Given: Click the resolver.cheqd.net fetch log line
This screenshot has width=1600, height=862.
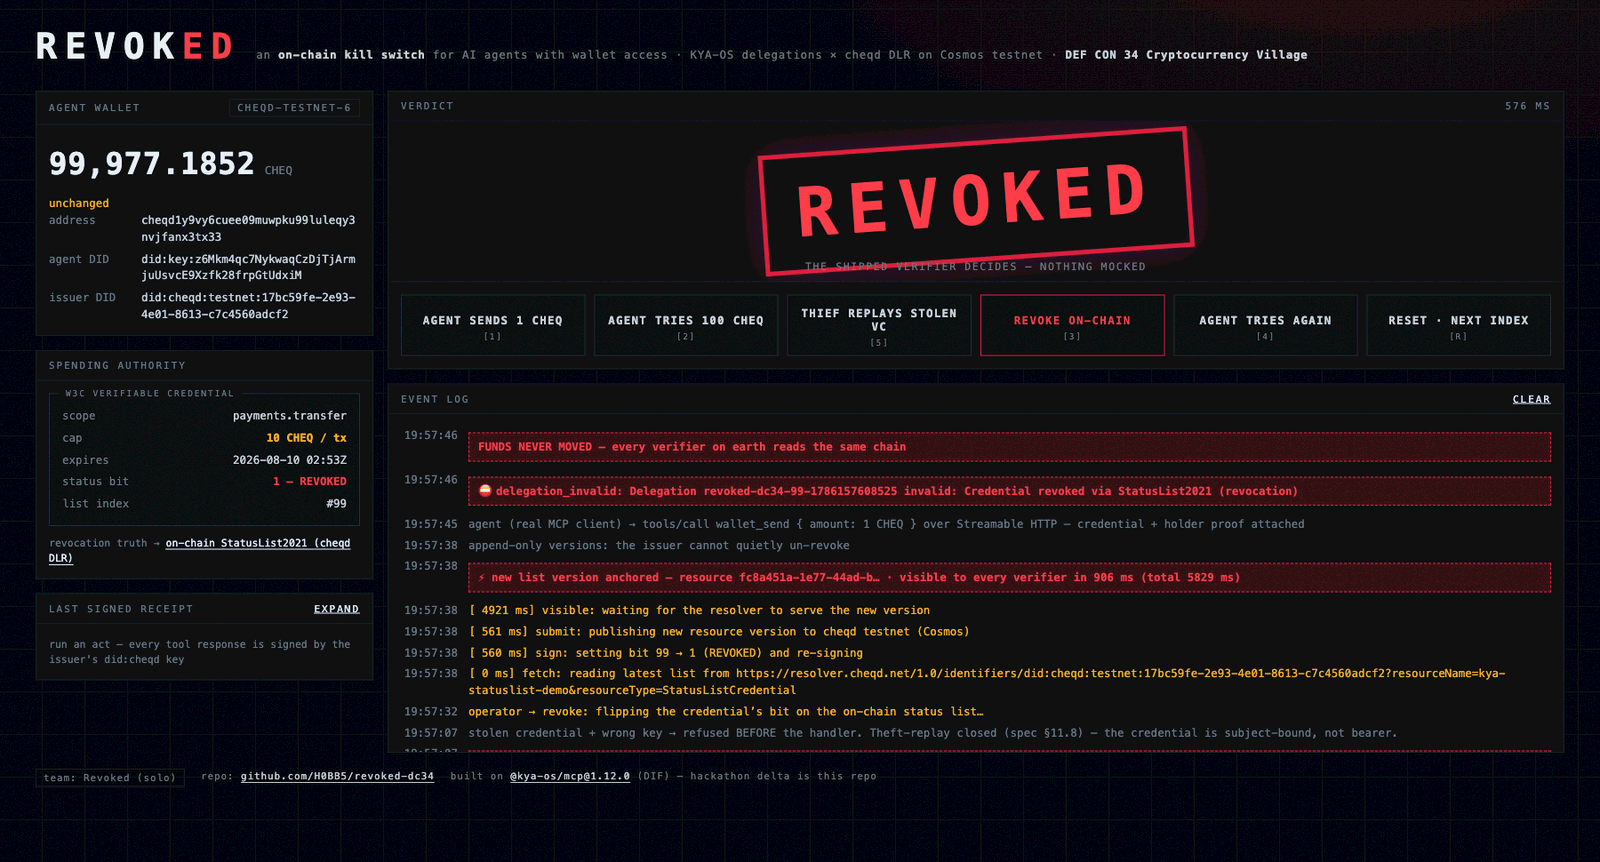Looking at the screenshot, I should point(987,682).
